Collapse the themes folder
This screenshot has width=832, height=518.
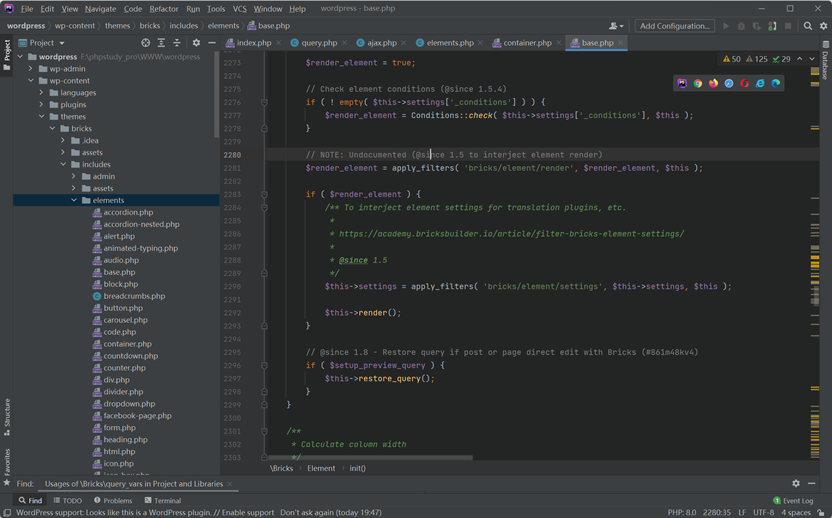[x=41, y=116]
